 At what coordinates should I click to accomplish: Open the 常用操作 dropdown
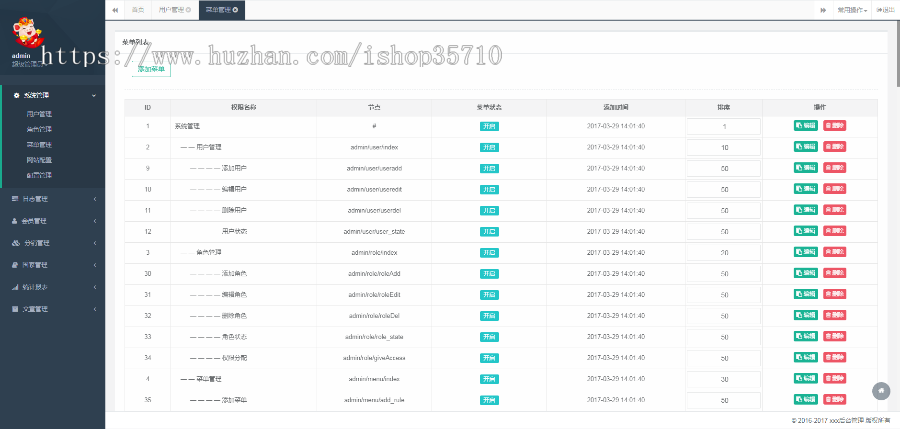[x=851, y=10]
